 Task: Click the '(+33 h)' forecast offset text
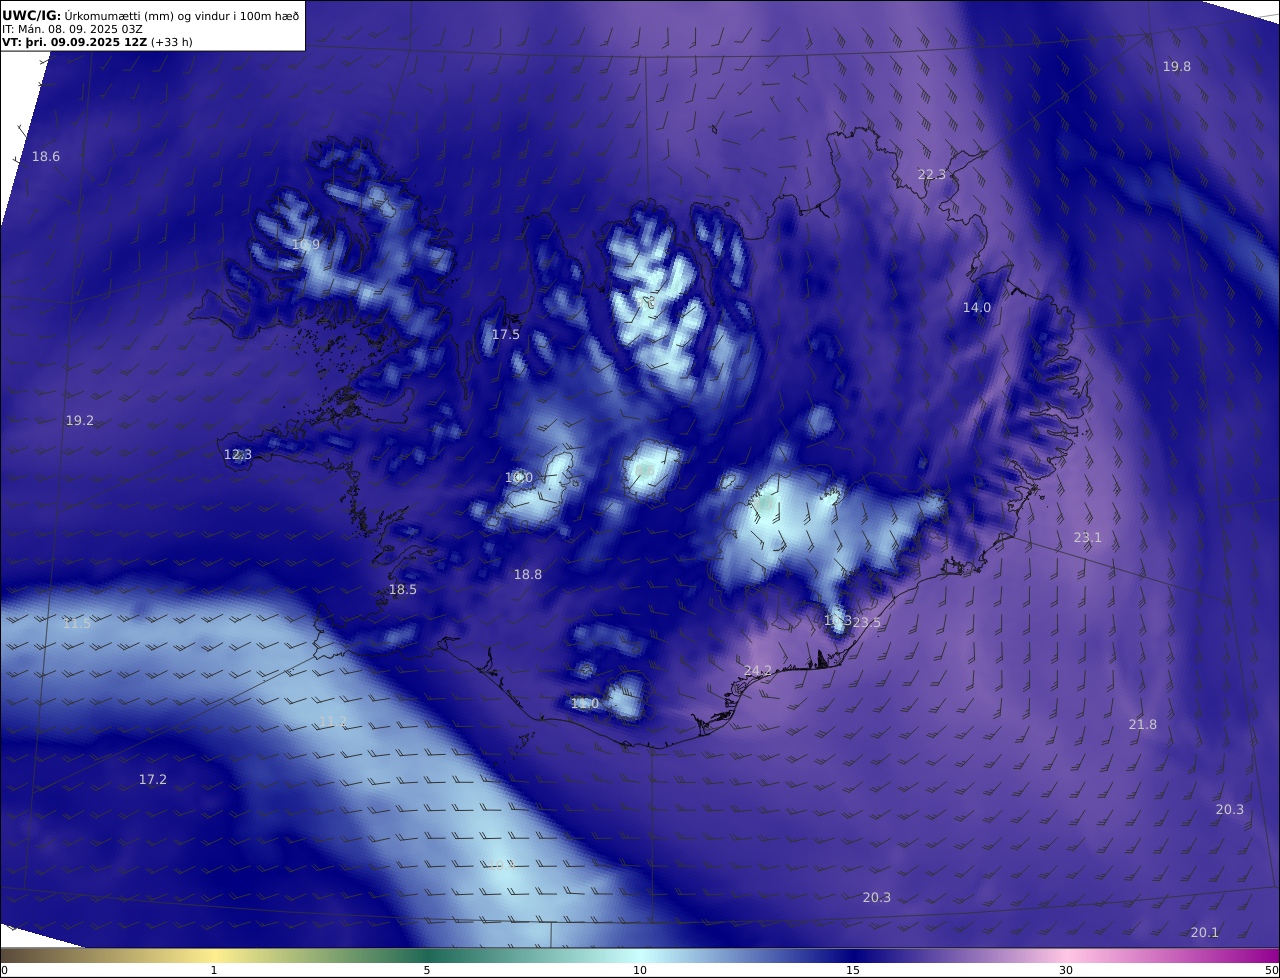172,42
